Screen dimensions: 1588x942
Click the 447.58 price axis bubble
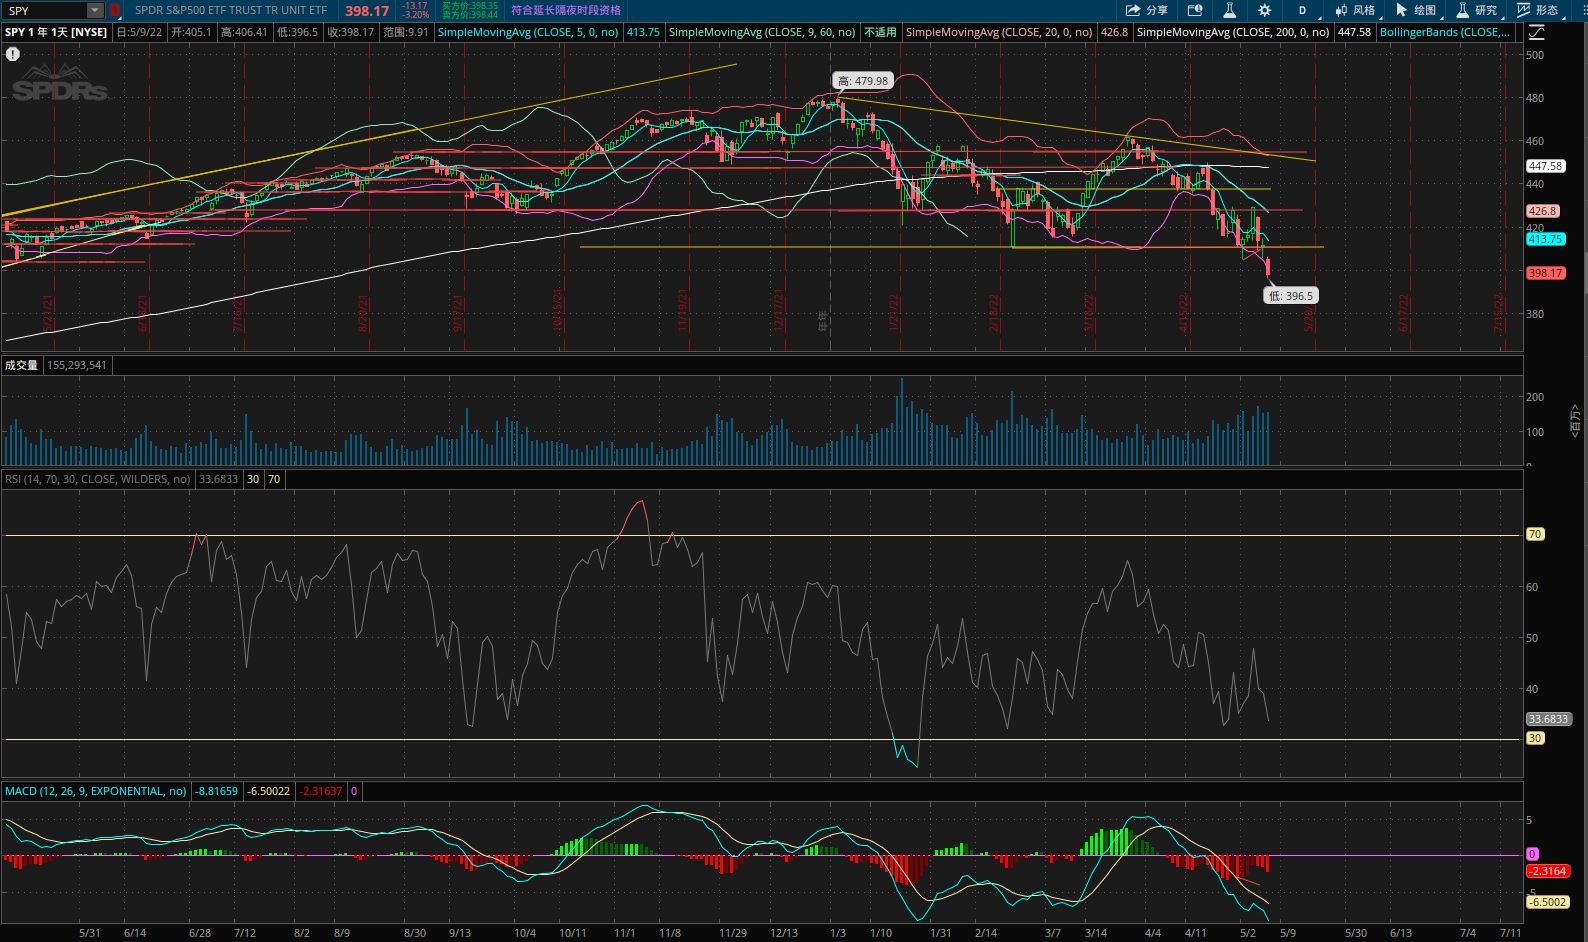1545,166
